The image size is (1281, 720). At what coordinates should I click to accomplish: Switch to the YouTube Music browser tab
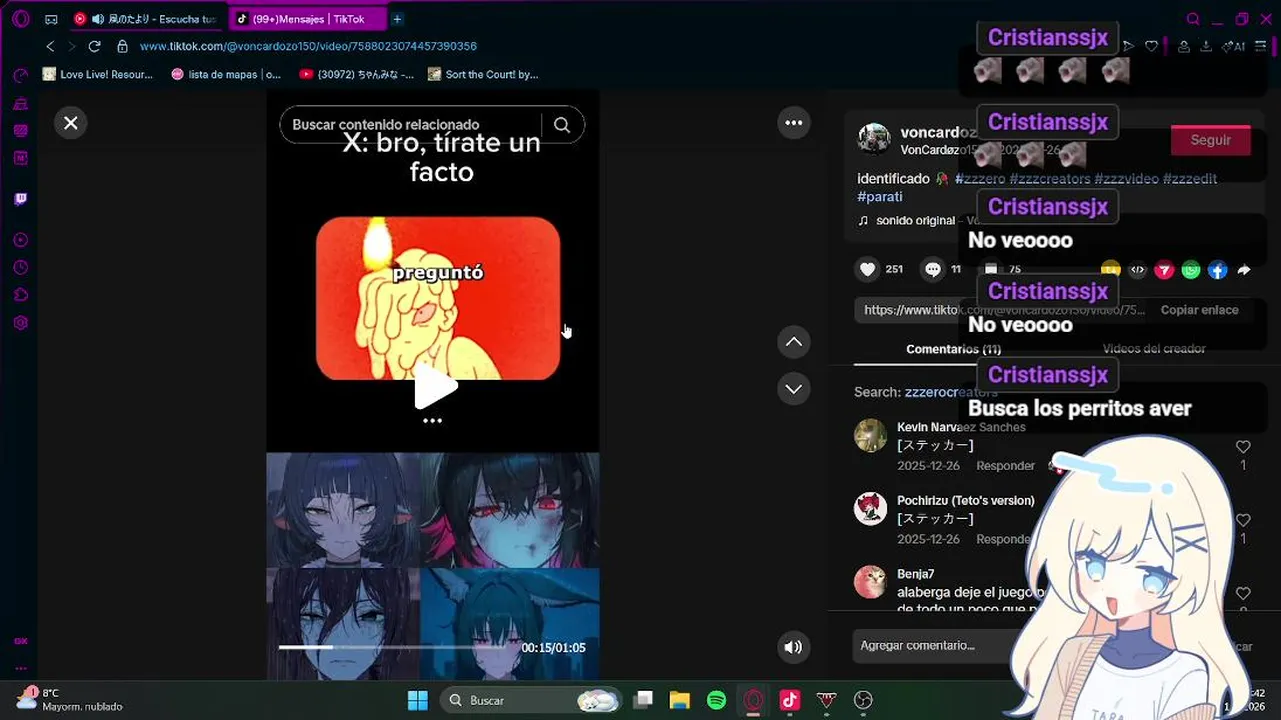click(148, 19)
